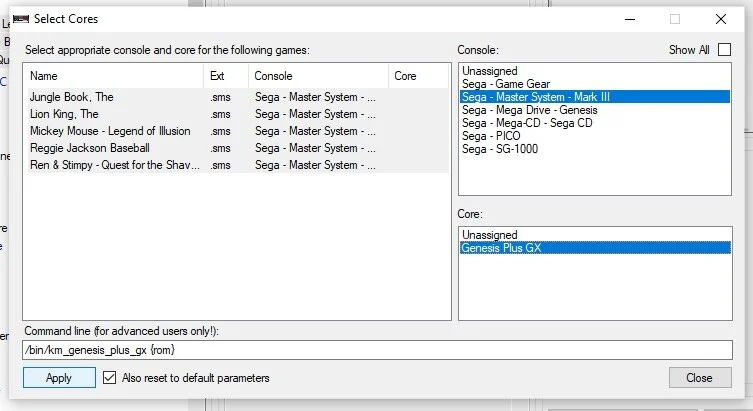Select the Ren & Stimpy game row
Screen dimensions: 753x411
(x=238, y=165)
